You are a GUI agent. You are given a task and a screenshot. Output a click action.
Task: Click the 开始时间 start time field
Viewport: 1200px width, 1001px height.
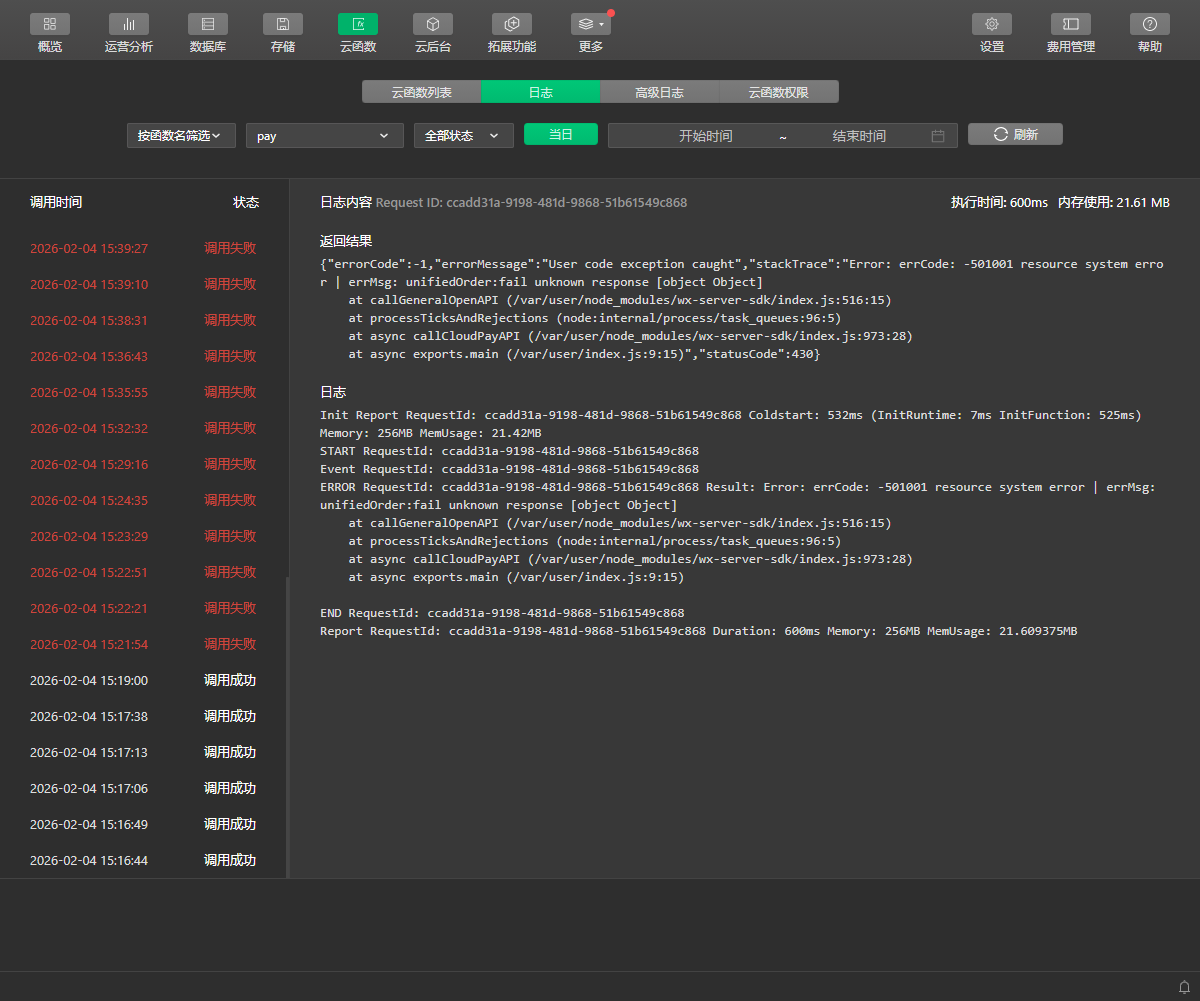tap(705, 136)
